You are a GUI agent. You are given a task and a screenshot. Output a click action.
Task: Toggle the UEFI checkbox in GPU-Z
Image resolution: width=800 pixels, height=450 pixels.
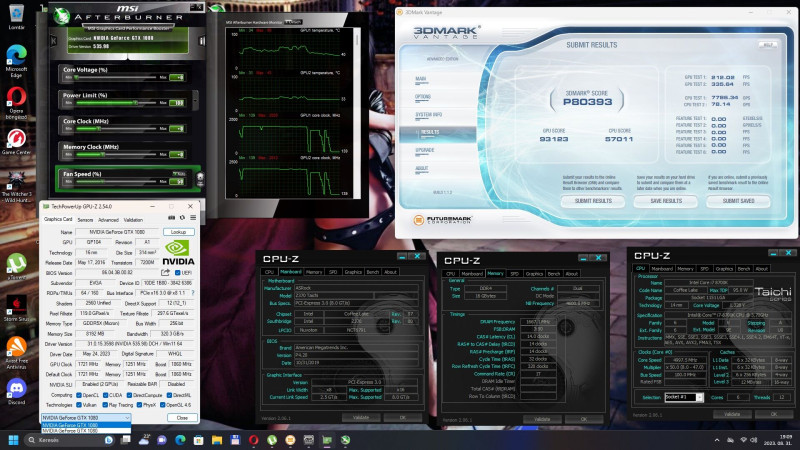pos(178,273)
